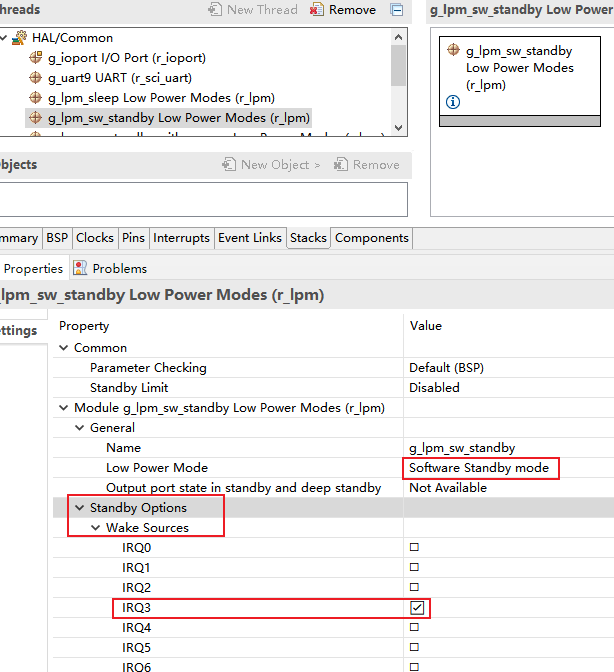
Task: Click the HAL/Common thread icon
Action: coord(19,38)
